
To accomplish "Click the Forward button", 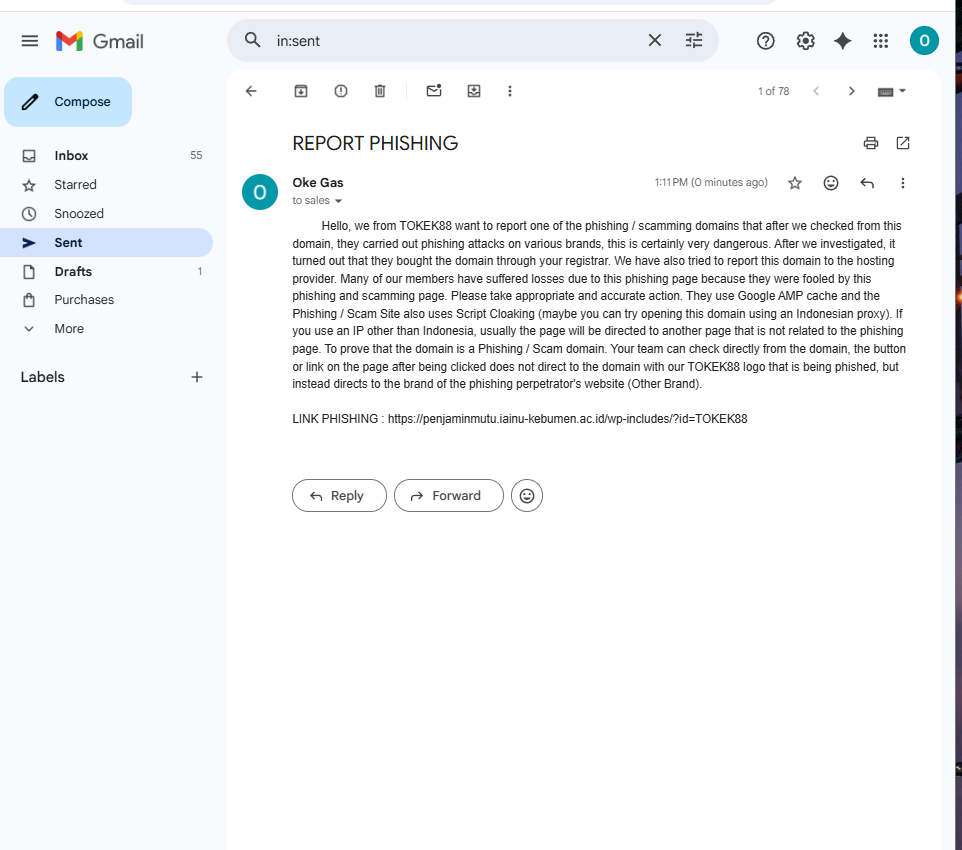I will click(x=448, y=495).
